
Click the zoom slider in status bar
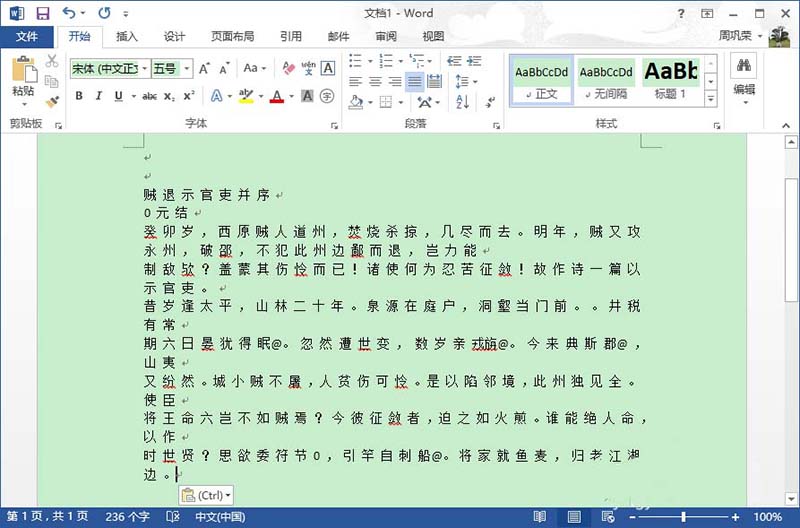pyautogui.click(x=683, y=517)
